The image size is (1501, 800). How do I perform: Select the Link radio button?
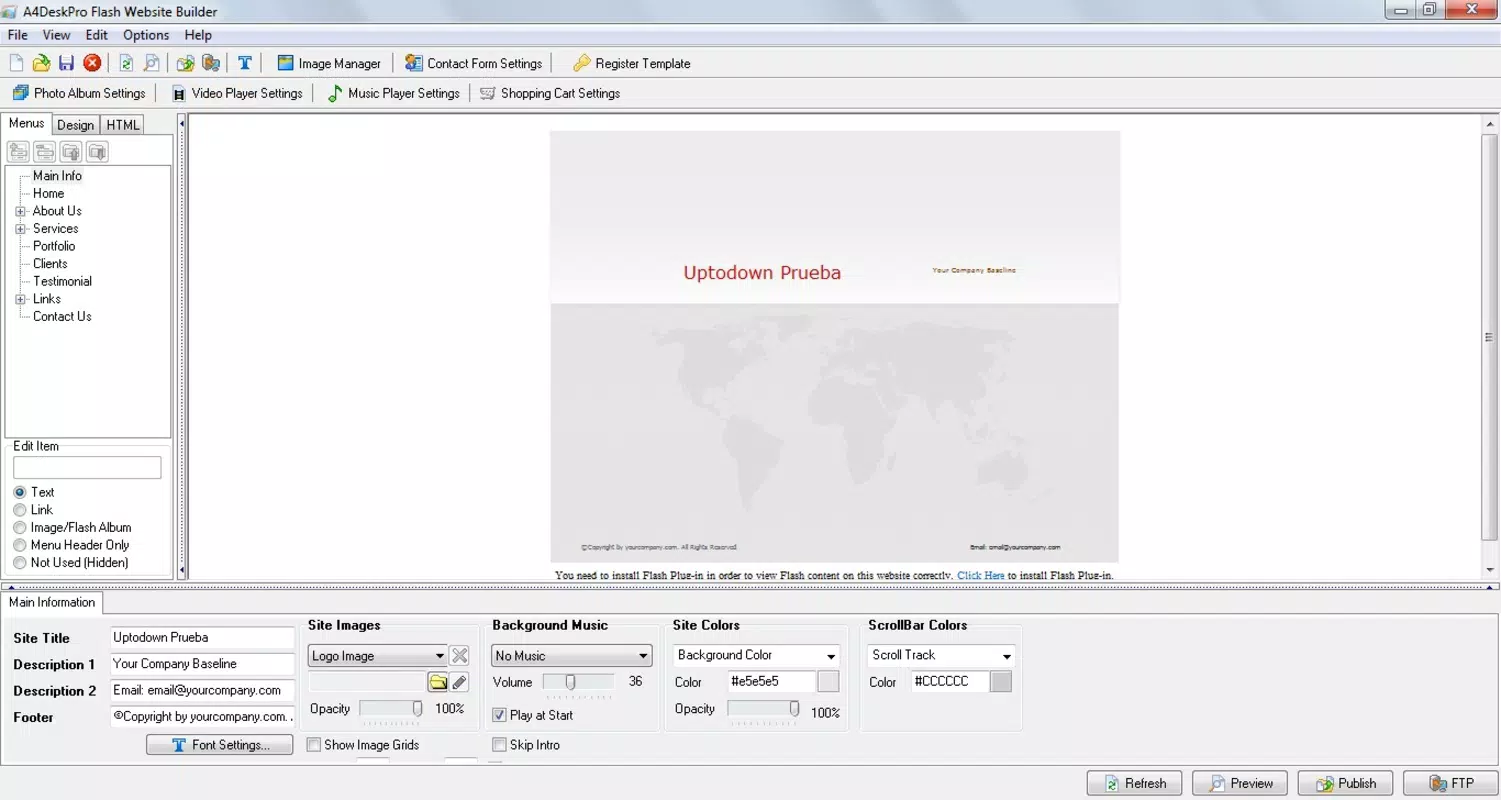coord(20,510)
